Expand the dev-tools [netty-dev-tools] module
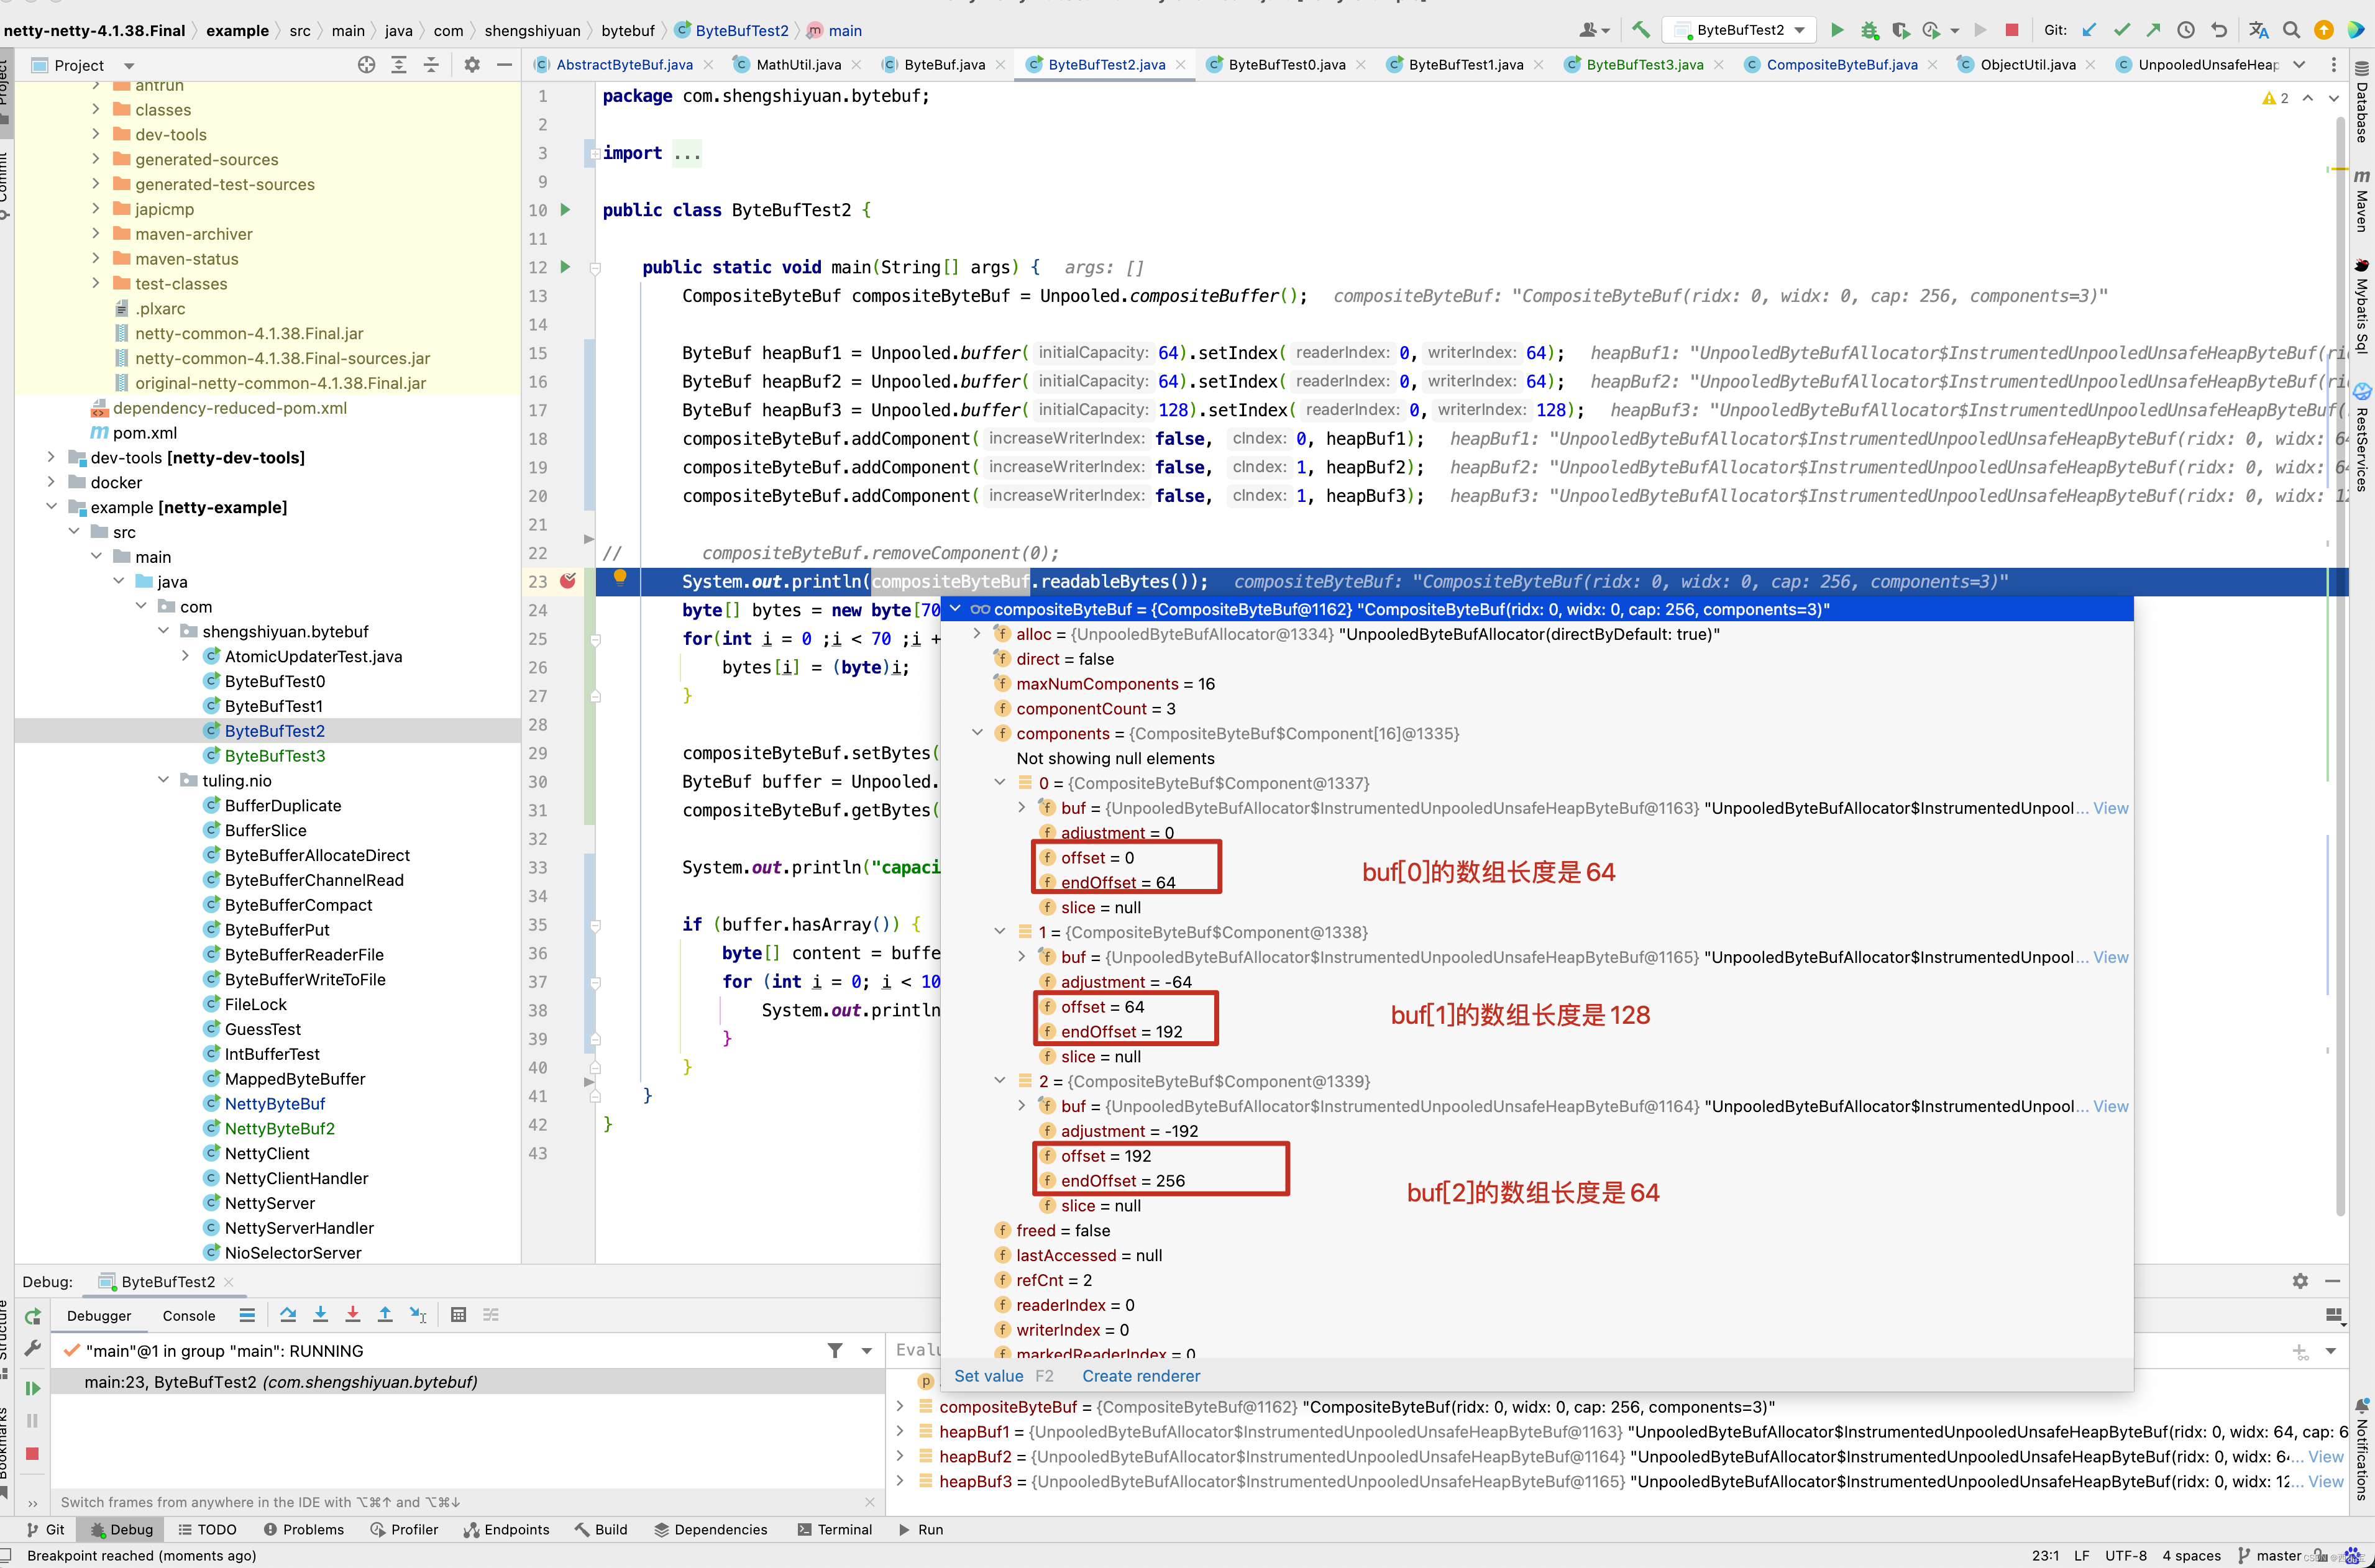 tap(51, 457)
